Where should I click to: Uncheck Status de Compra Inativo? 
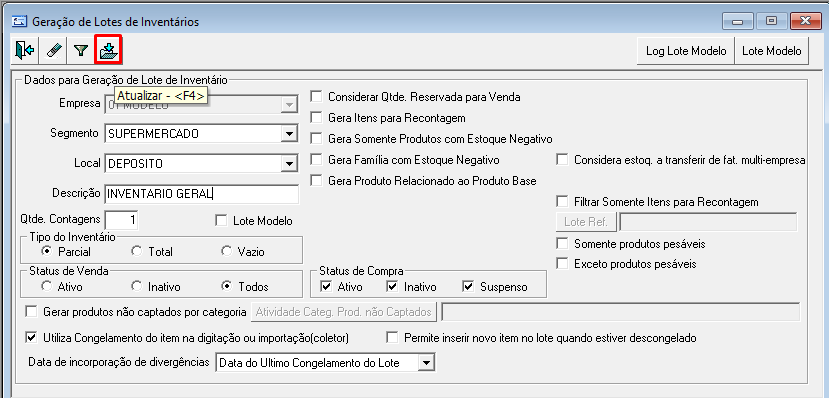tap(392, 287)
